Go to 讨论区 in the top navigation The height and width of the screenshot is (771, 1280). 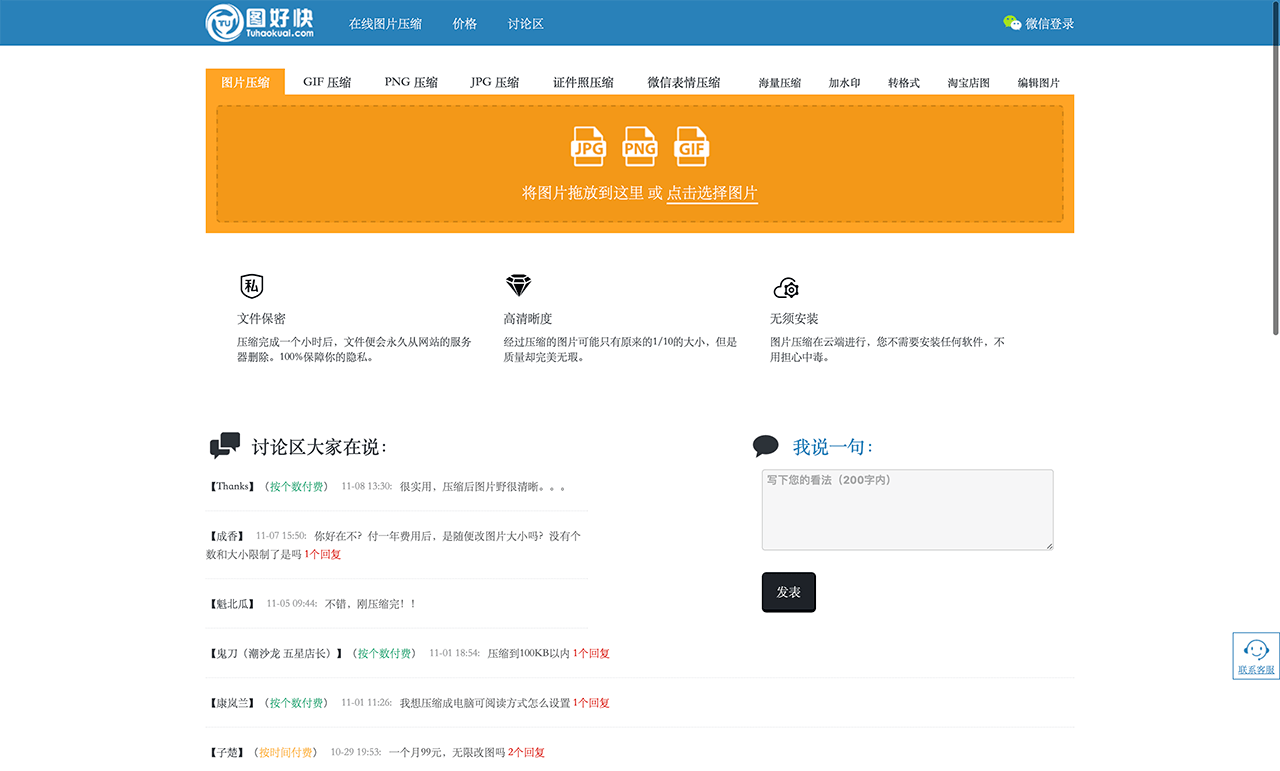[526, 24]
